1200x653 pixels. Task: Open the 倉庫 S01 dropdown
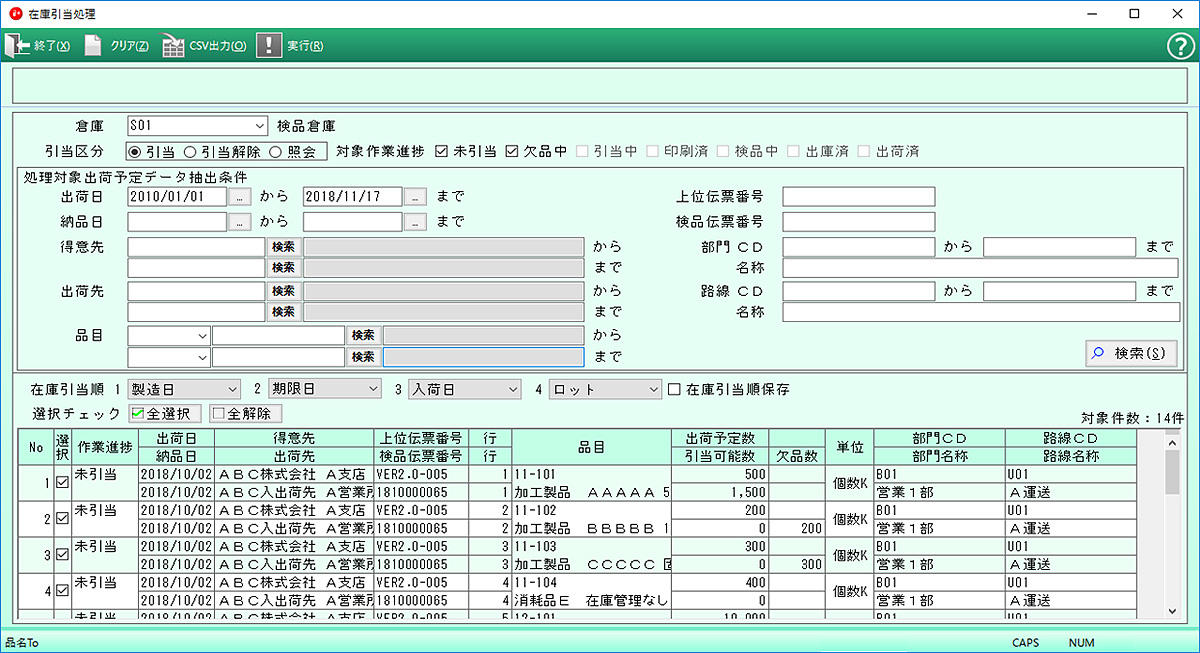(260, 126)
